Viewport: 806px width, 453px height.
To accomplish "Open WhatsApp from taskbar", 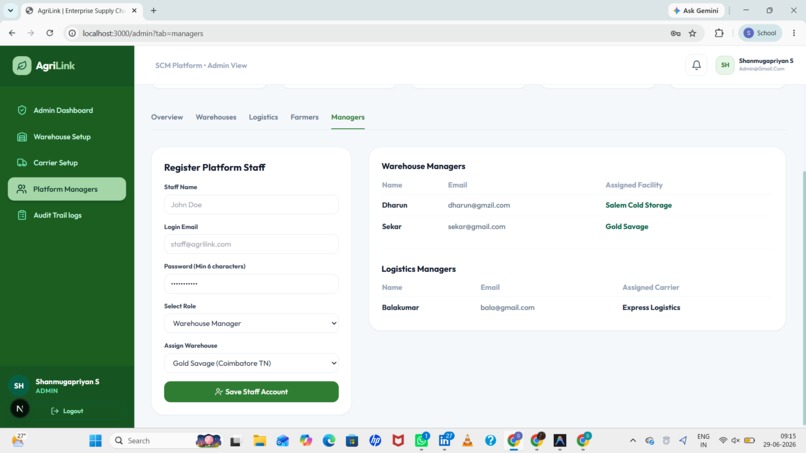I will click(x=422, y=441).
